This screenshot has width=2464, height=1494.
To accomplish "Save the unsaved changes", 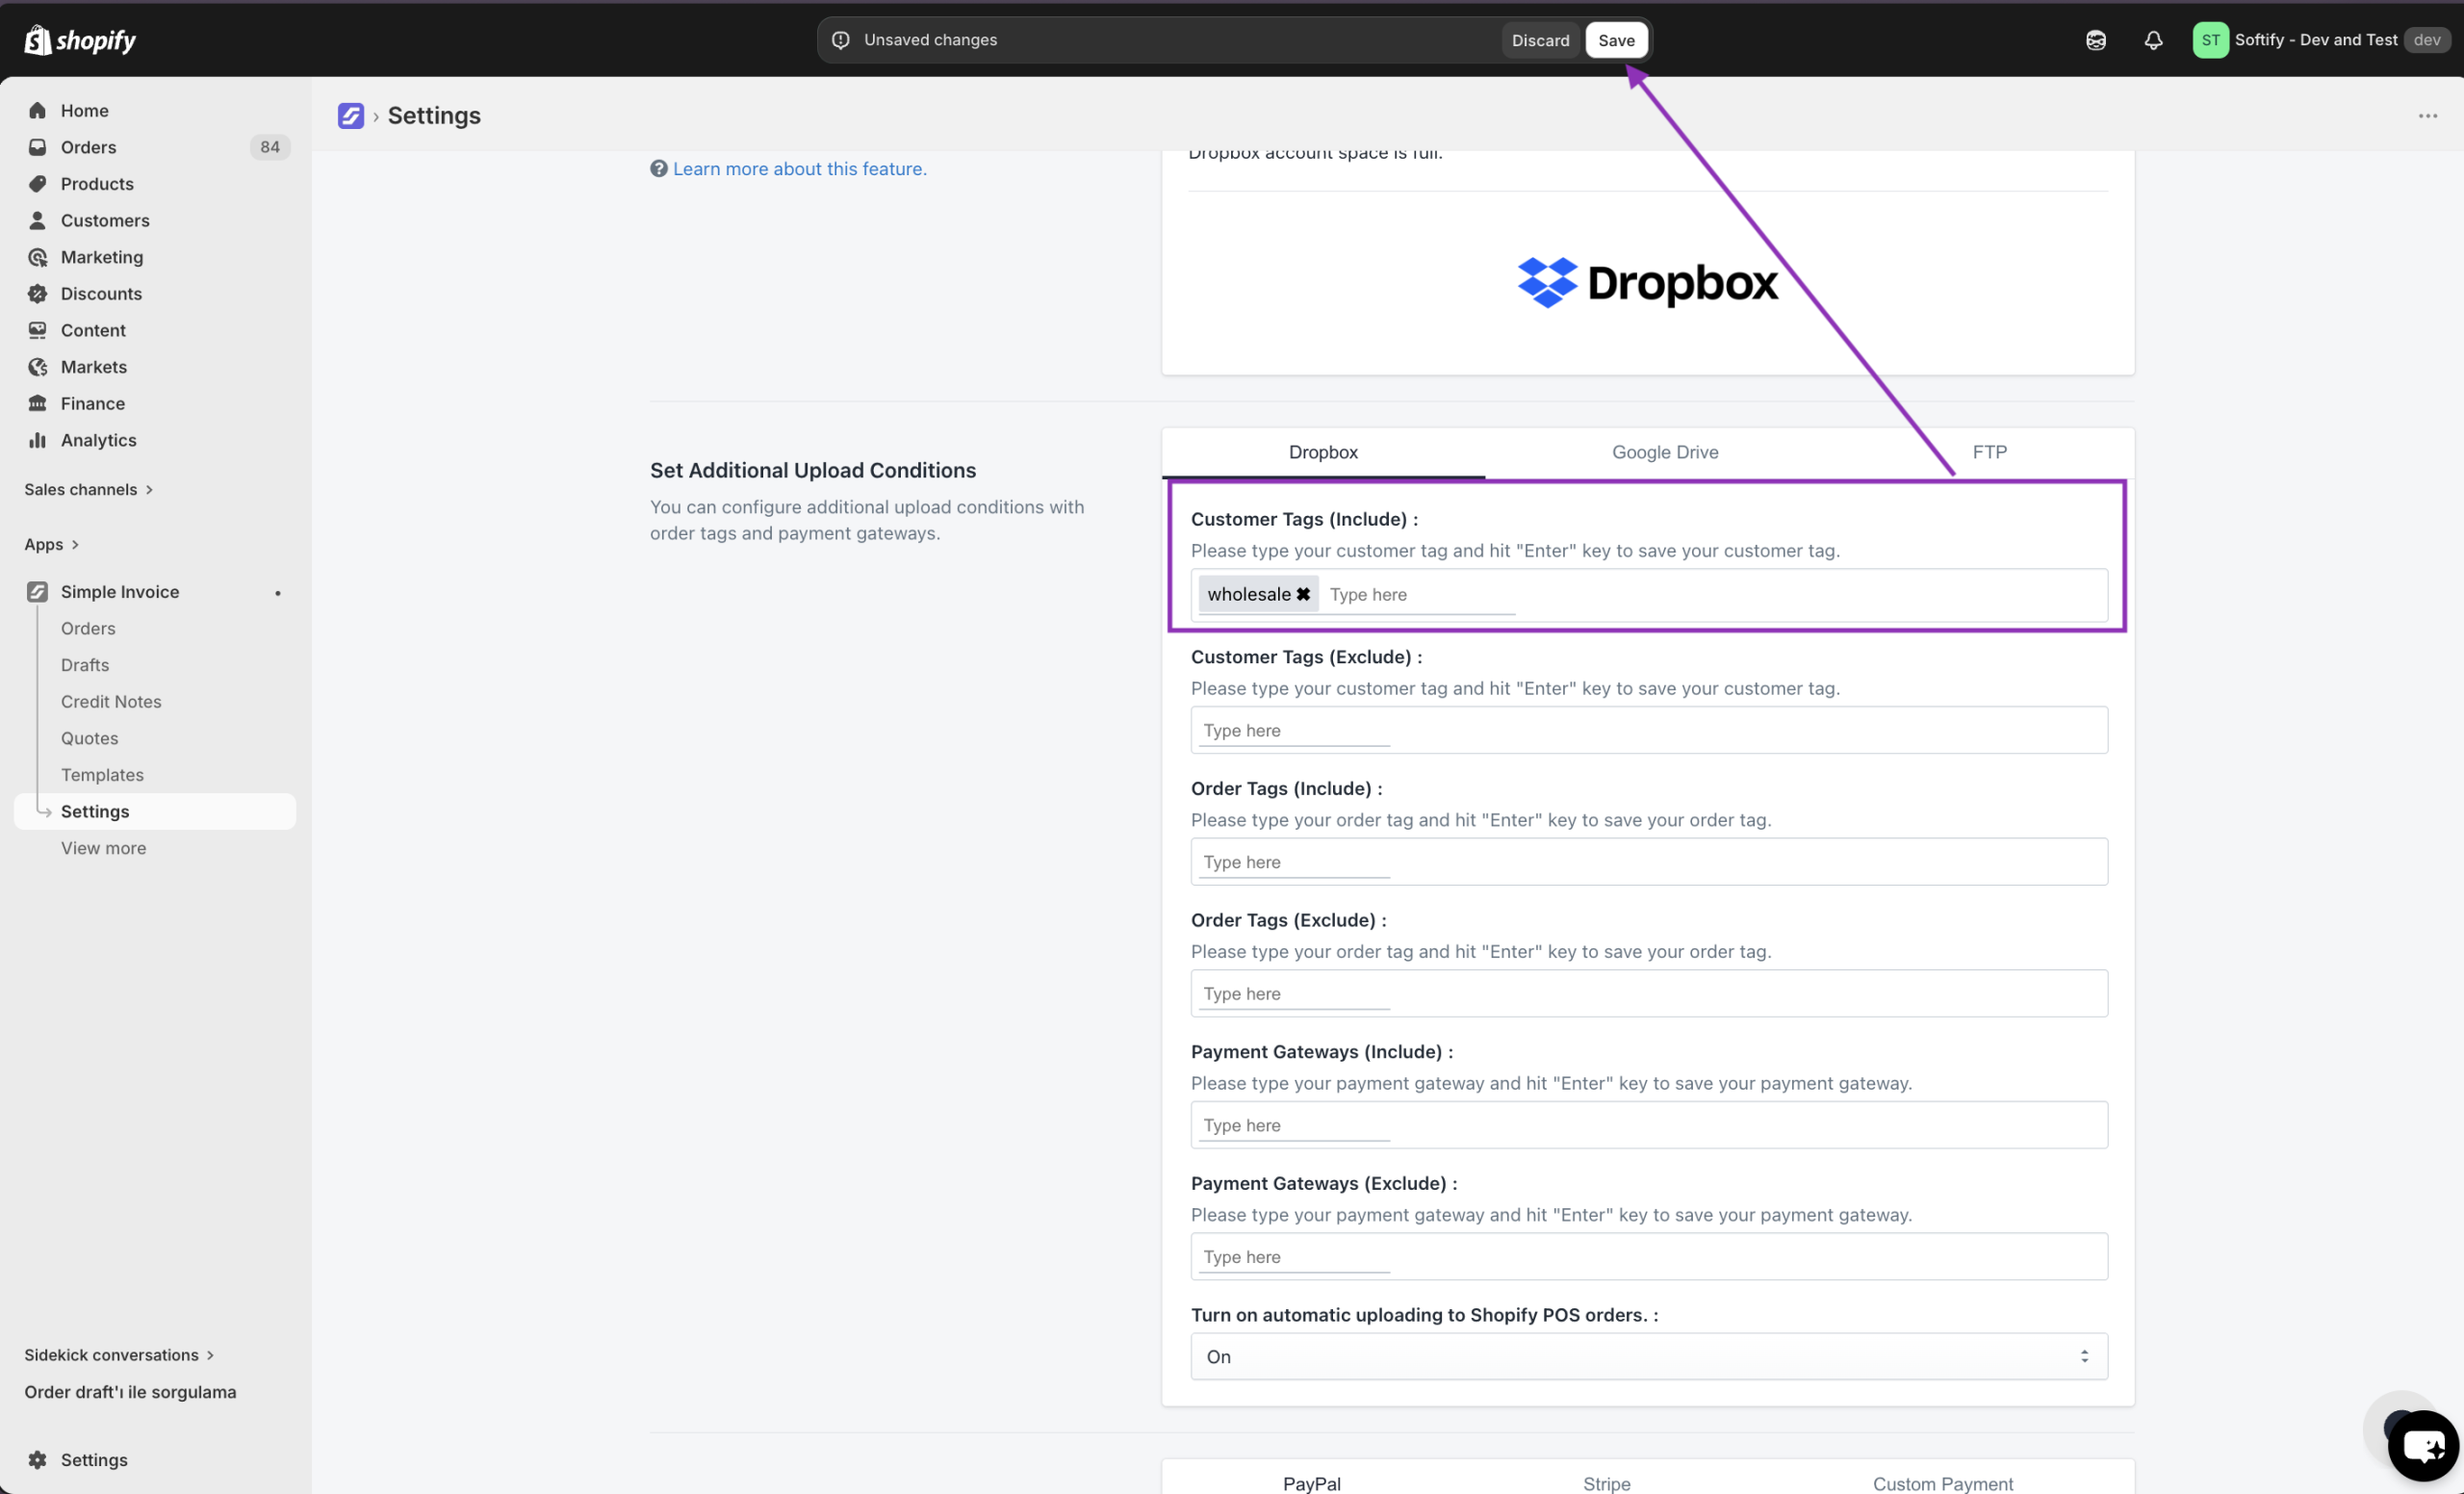I will (1616, 40).
